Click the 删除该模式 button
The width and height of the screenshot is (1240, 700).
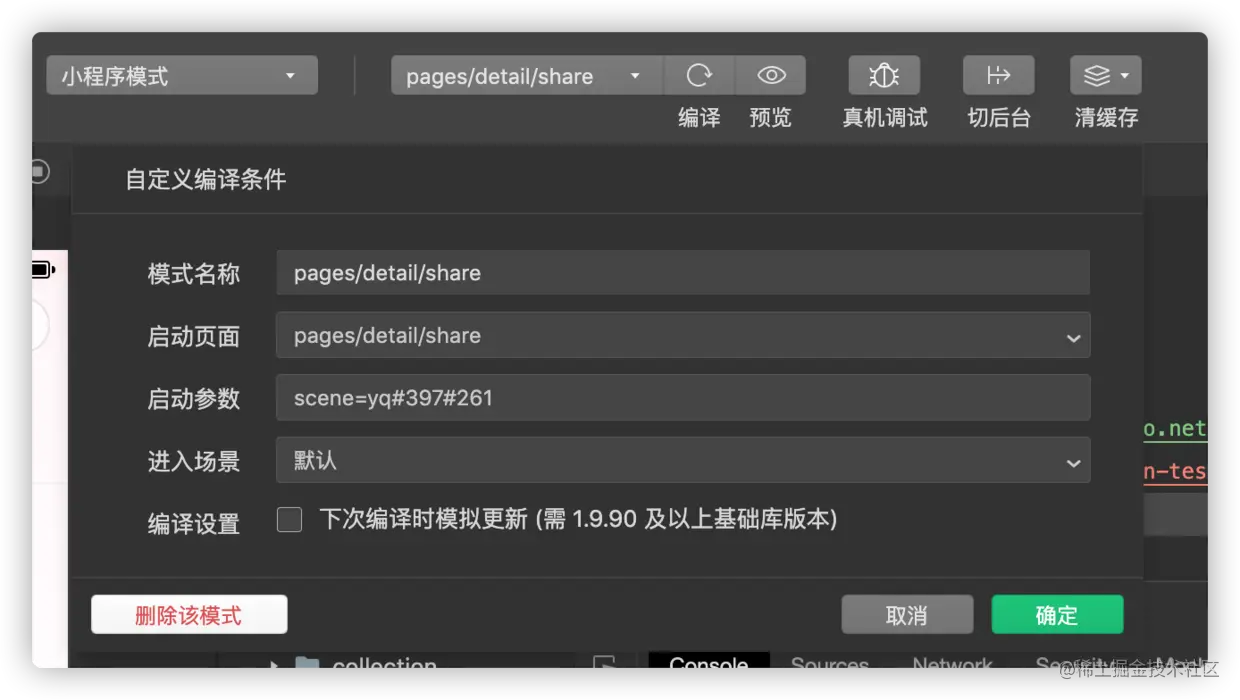189,615
